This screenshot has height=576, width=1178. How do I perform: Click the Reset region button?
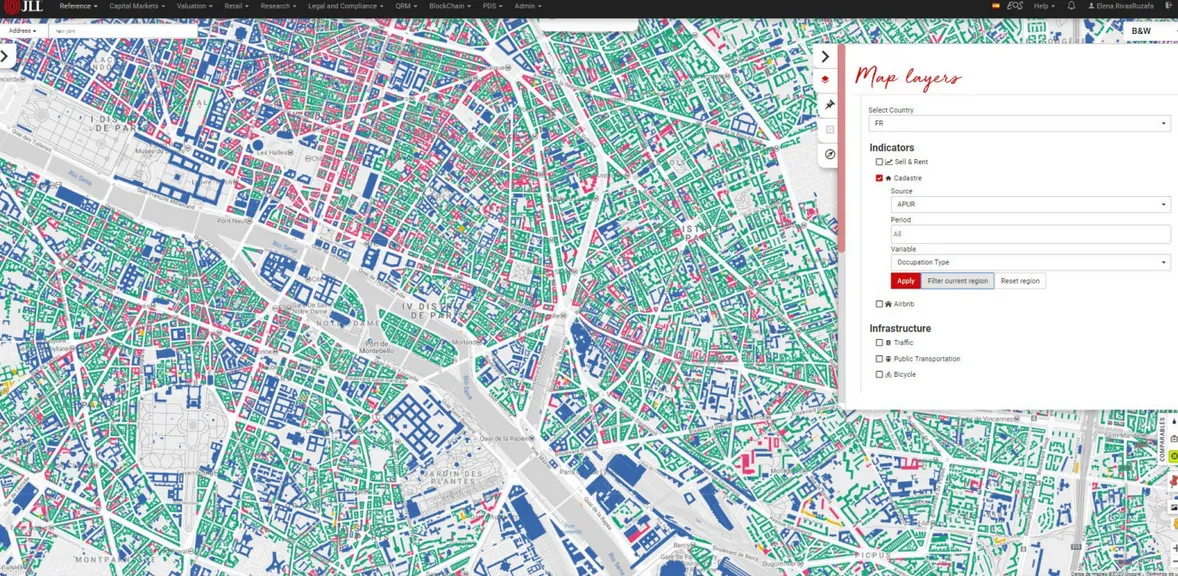click(x=1021, y=281)
